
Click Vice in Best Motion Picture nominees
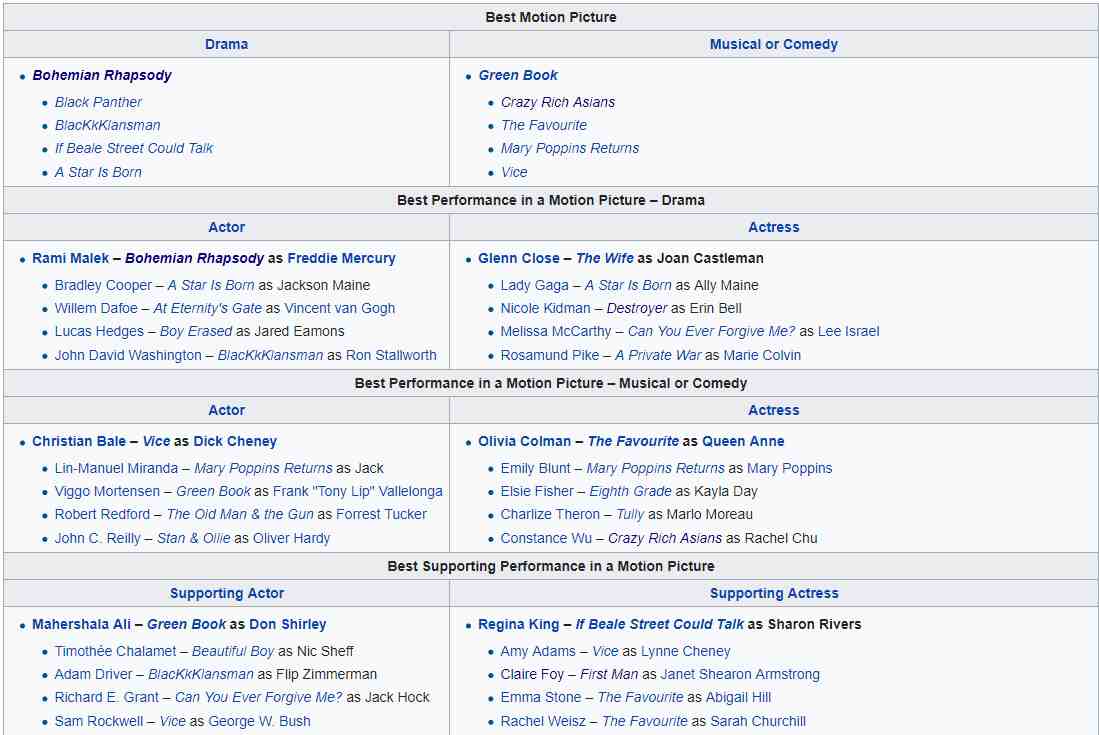point(514,172)
